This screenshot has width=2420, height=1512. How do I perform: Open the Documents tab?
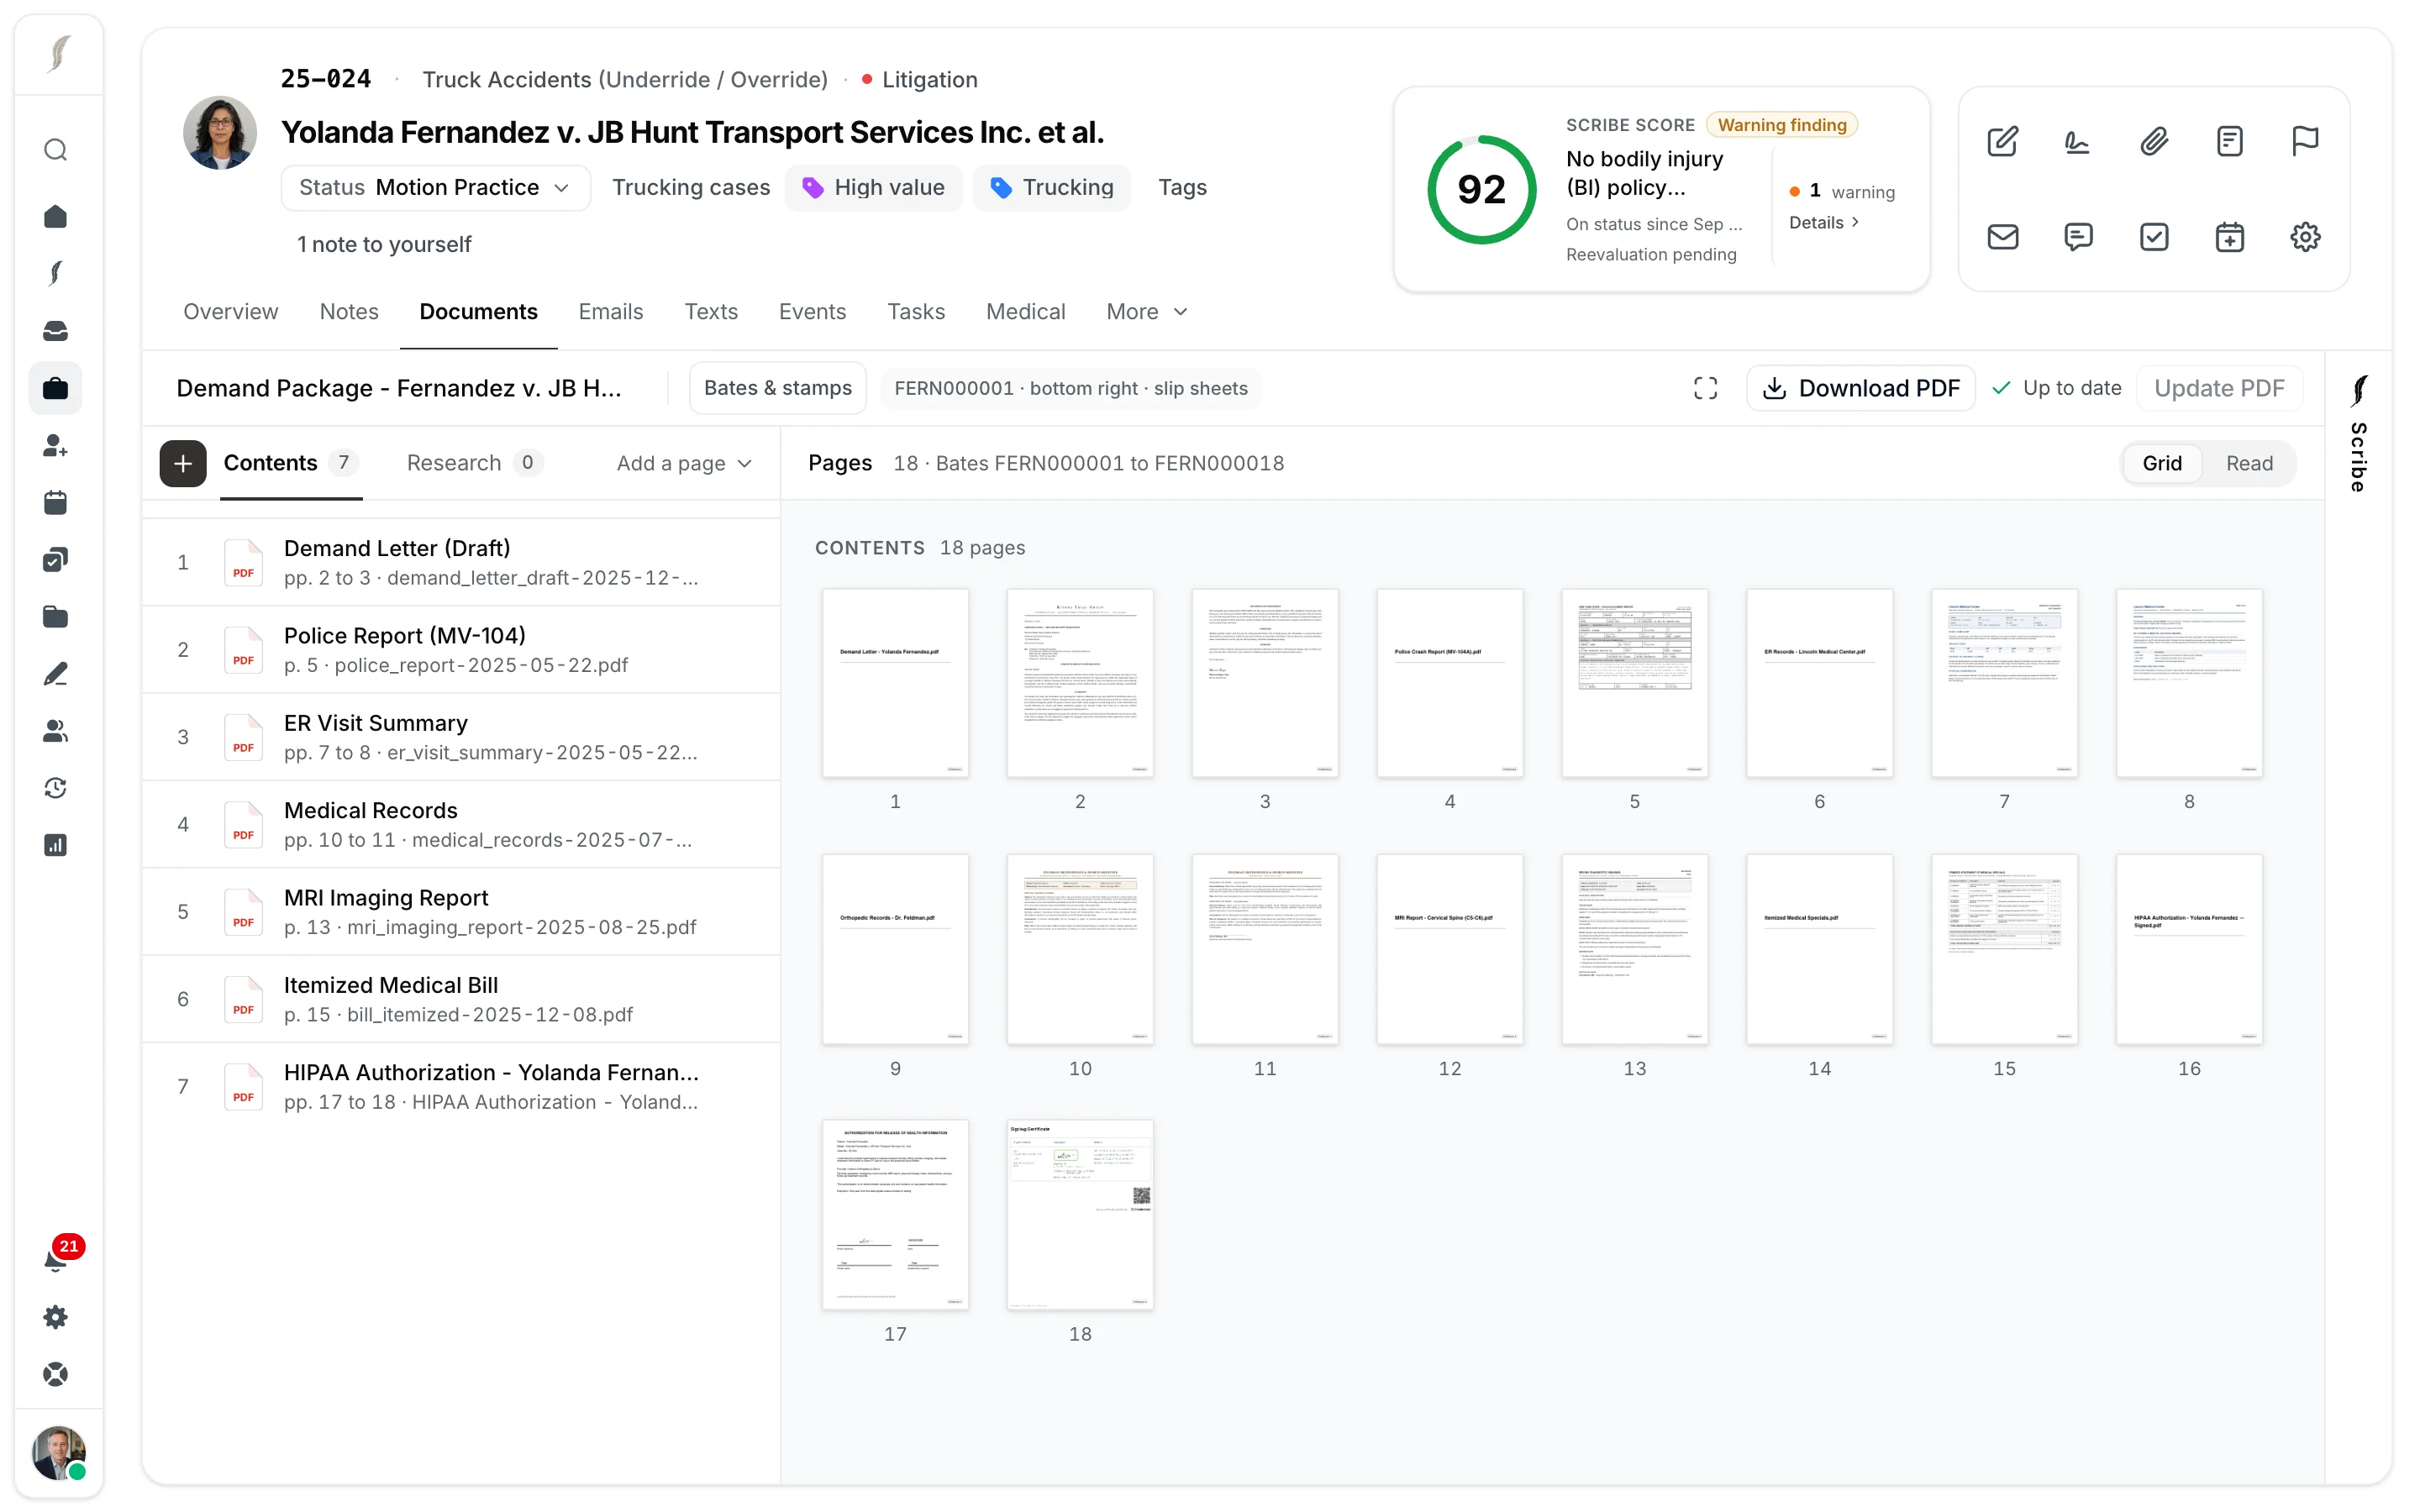pyautogui.click(x=478, y=312)
